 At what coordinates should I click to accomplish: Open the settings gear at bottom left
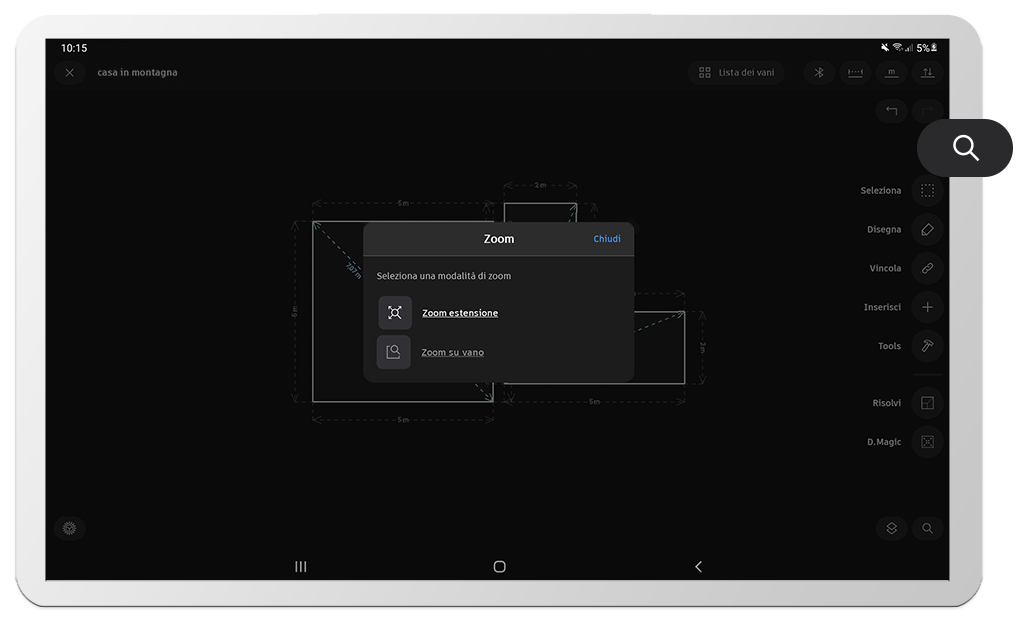tap(69, 528)
